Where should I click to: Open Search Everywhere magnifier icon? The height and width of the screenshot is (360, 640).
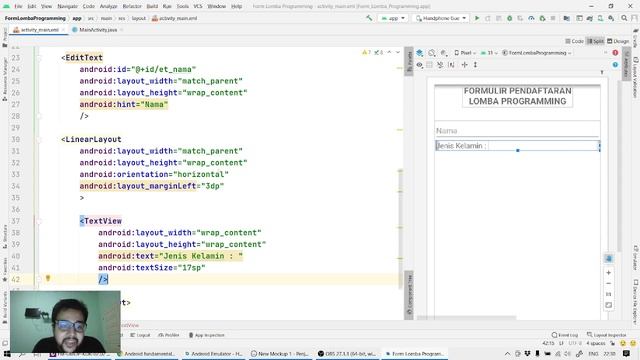(x=624, y=18)
